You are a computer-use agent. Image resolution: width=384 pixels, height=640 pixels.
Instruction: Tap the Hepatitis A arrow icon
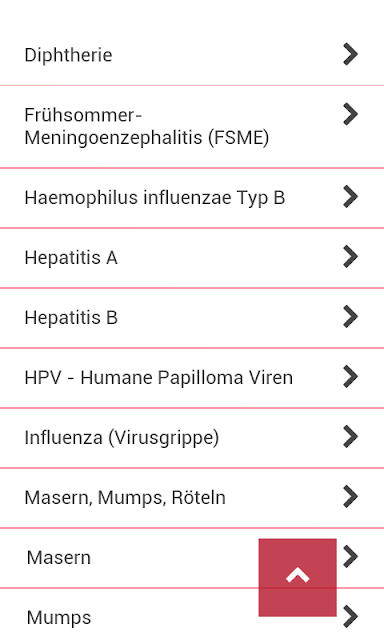click(351, 257)
